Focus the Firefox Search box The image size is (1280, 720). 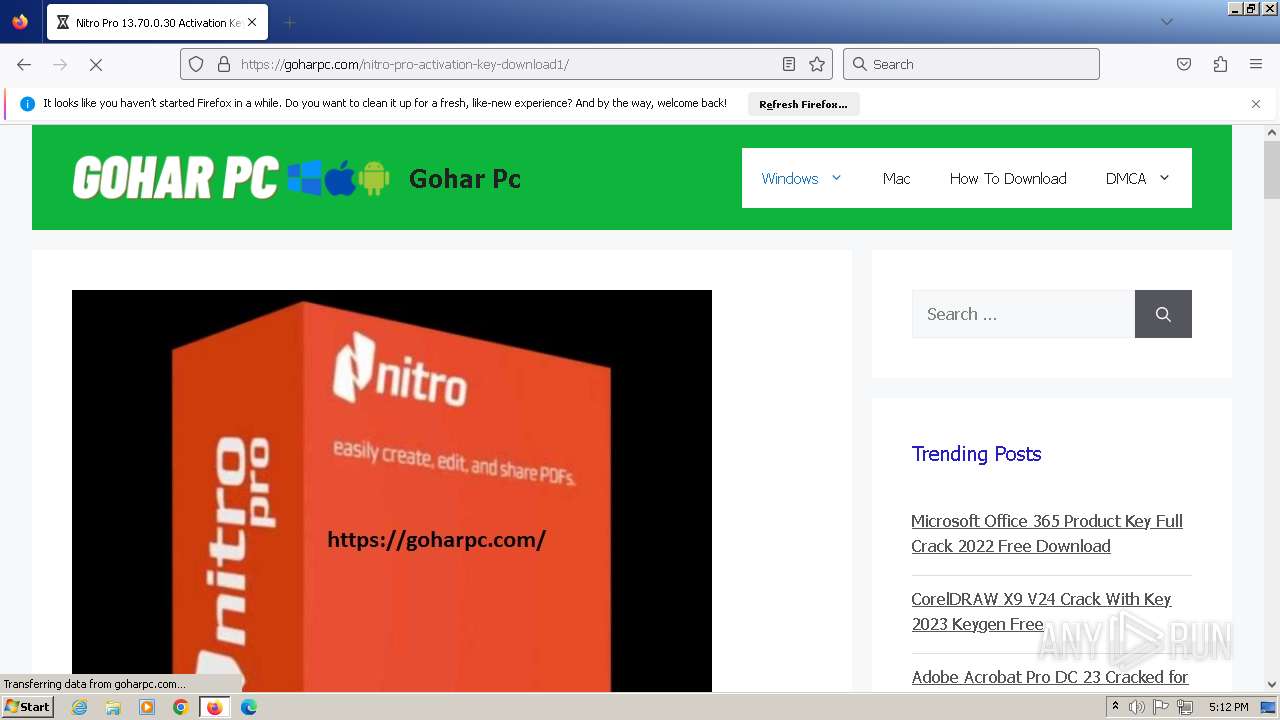(971, 64)
